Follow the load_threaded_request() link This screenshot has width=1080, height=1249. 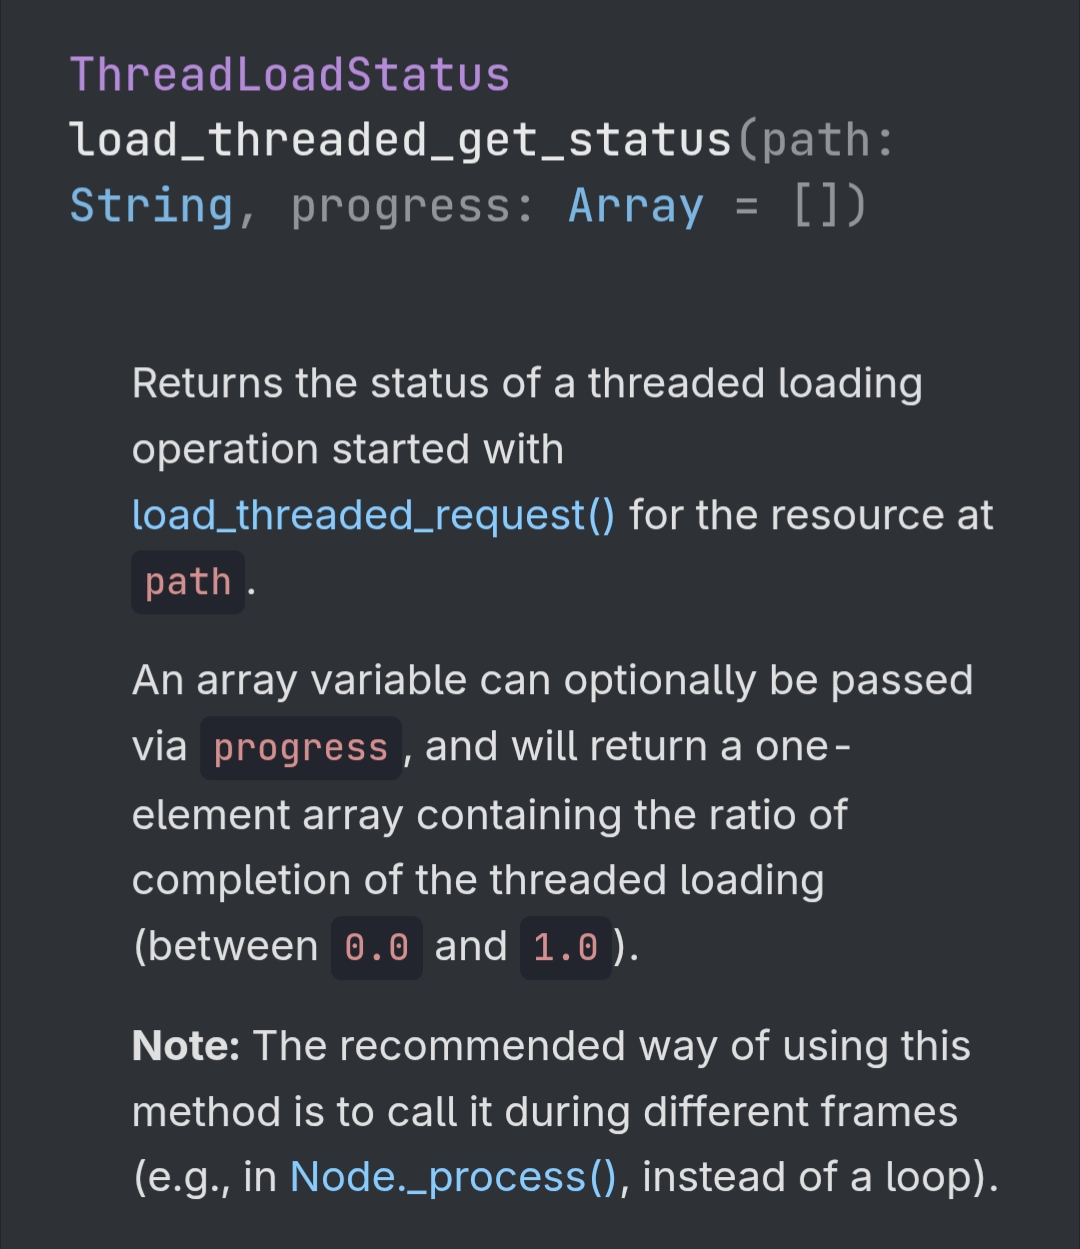[373, 515]
